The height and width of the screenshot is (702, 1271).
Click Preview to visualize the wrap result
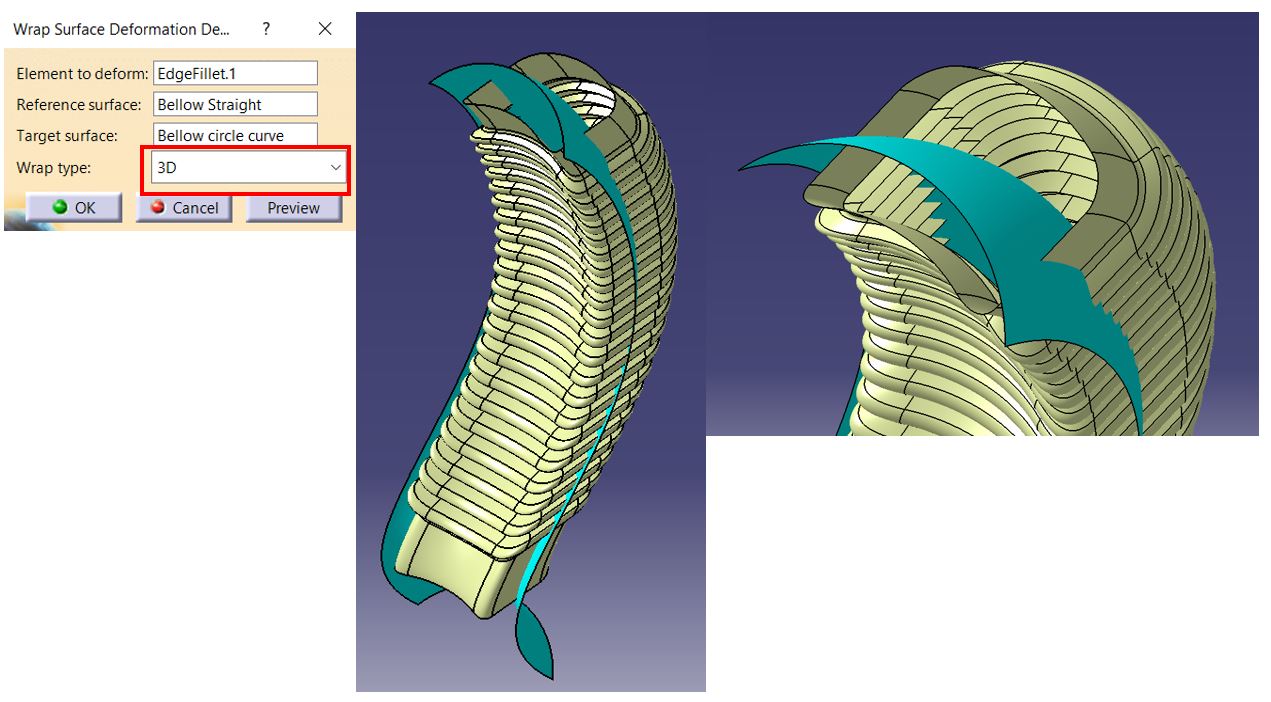coord(293,208)
